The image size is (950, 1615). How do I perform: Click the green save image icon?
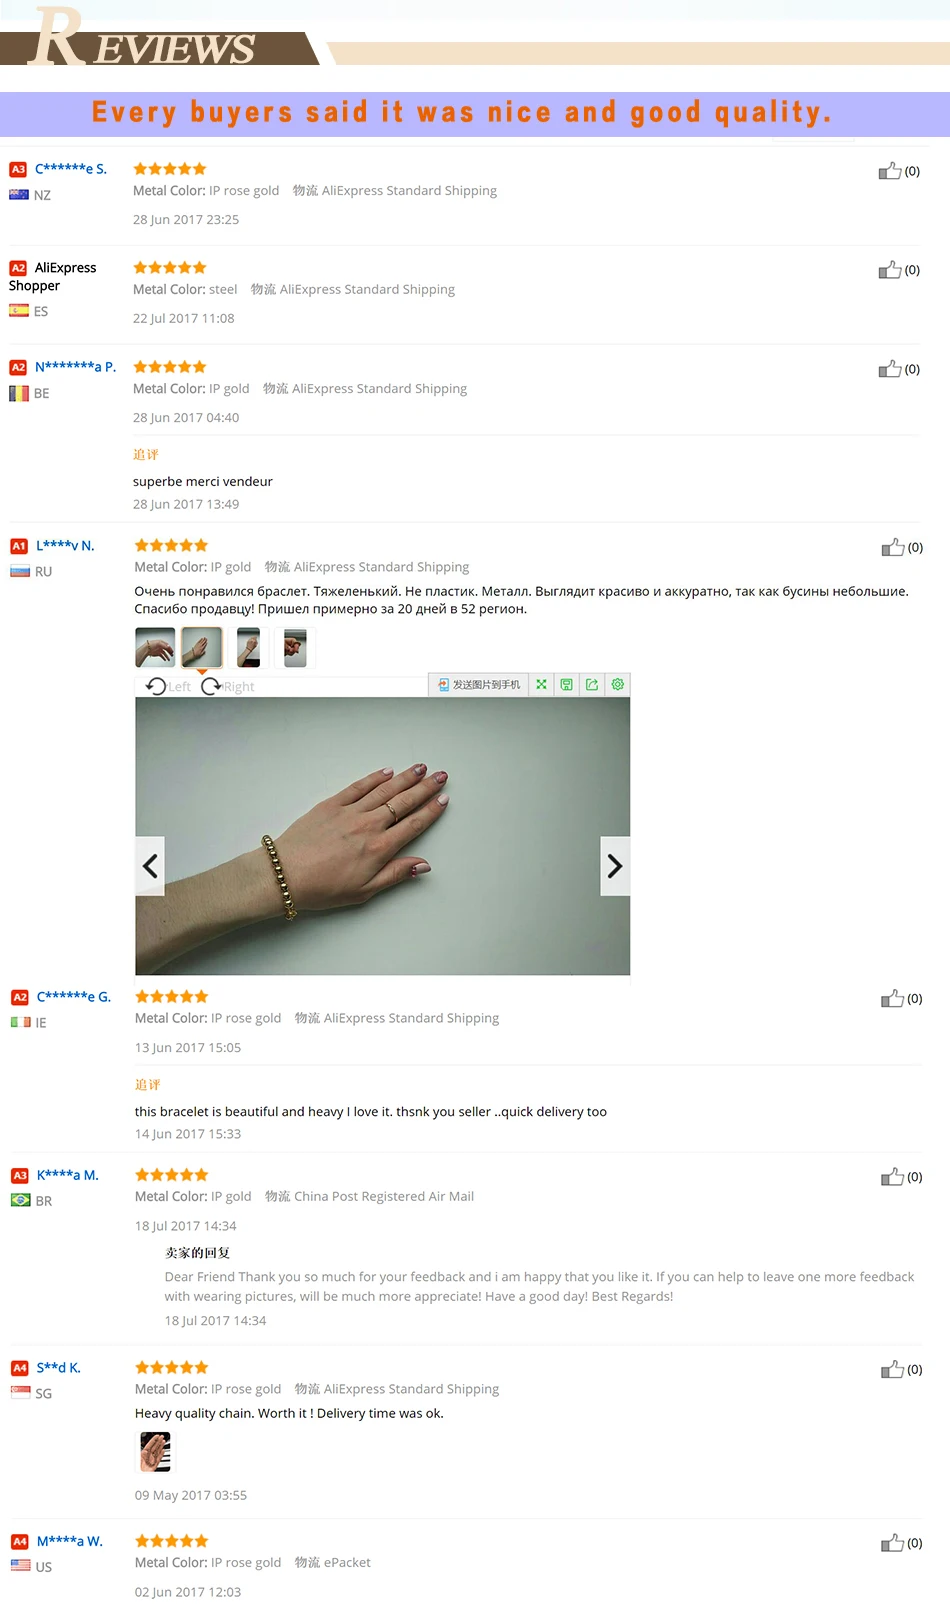tap(566, 684)
